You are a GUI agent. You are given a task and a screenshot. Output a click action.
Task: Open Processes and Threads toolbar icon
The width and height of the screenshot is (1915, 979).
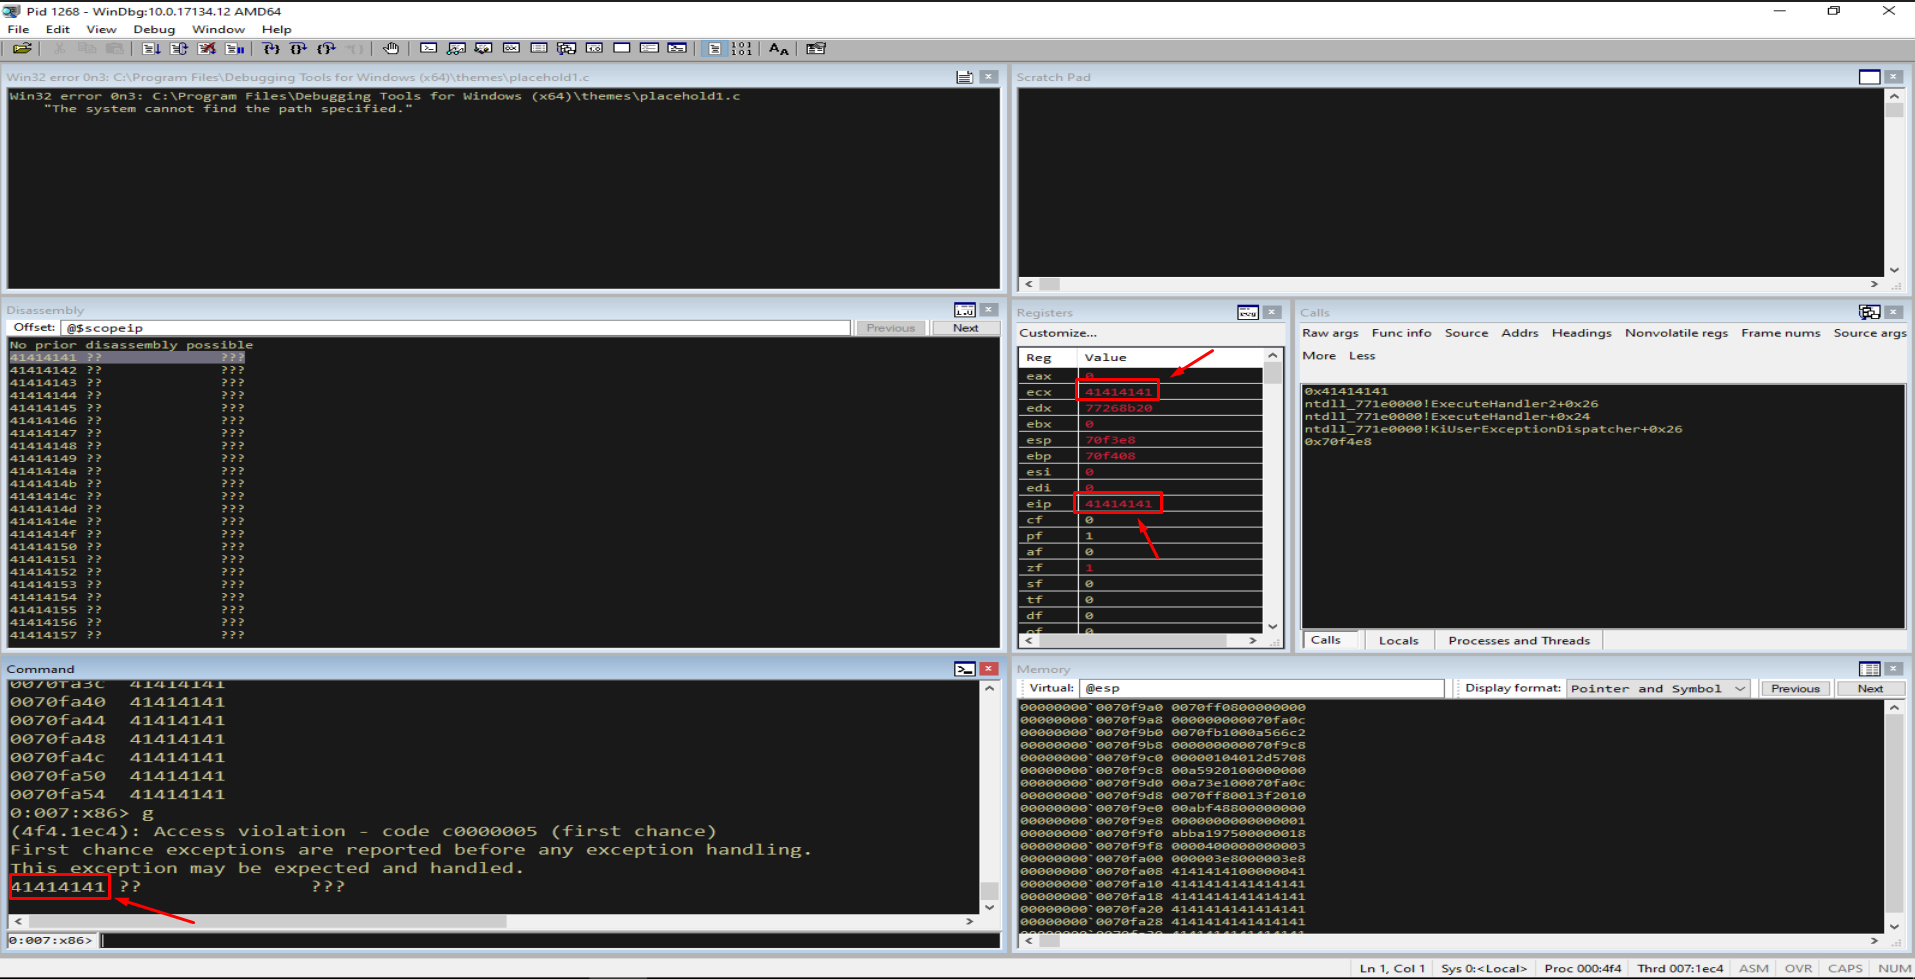[x=649, y=48]
